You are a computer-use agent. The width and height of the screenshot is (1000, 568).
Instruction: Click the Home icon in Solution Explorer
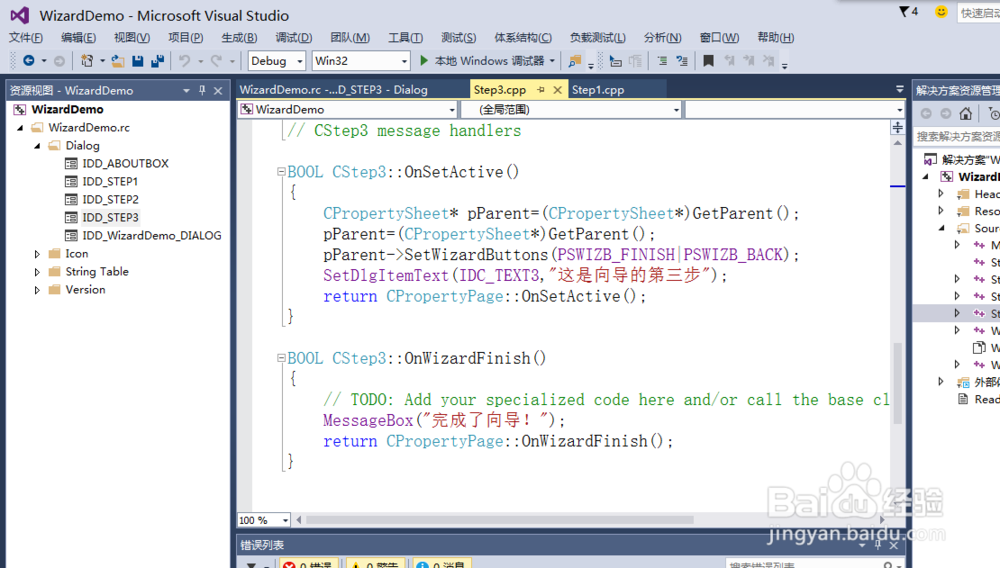click(x=966, y=113)
